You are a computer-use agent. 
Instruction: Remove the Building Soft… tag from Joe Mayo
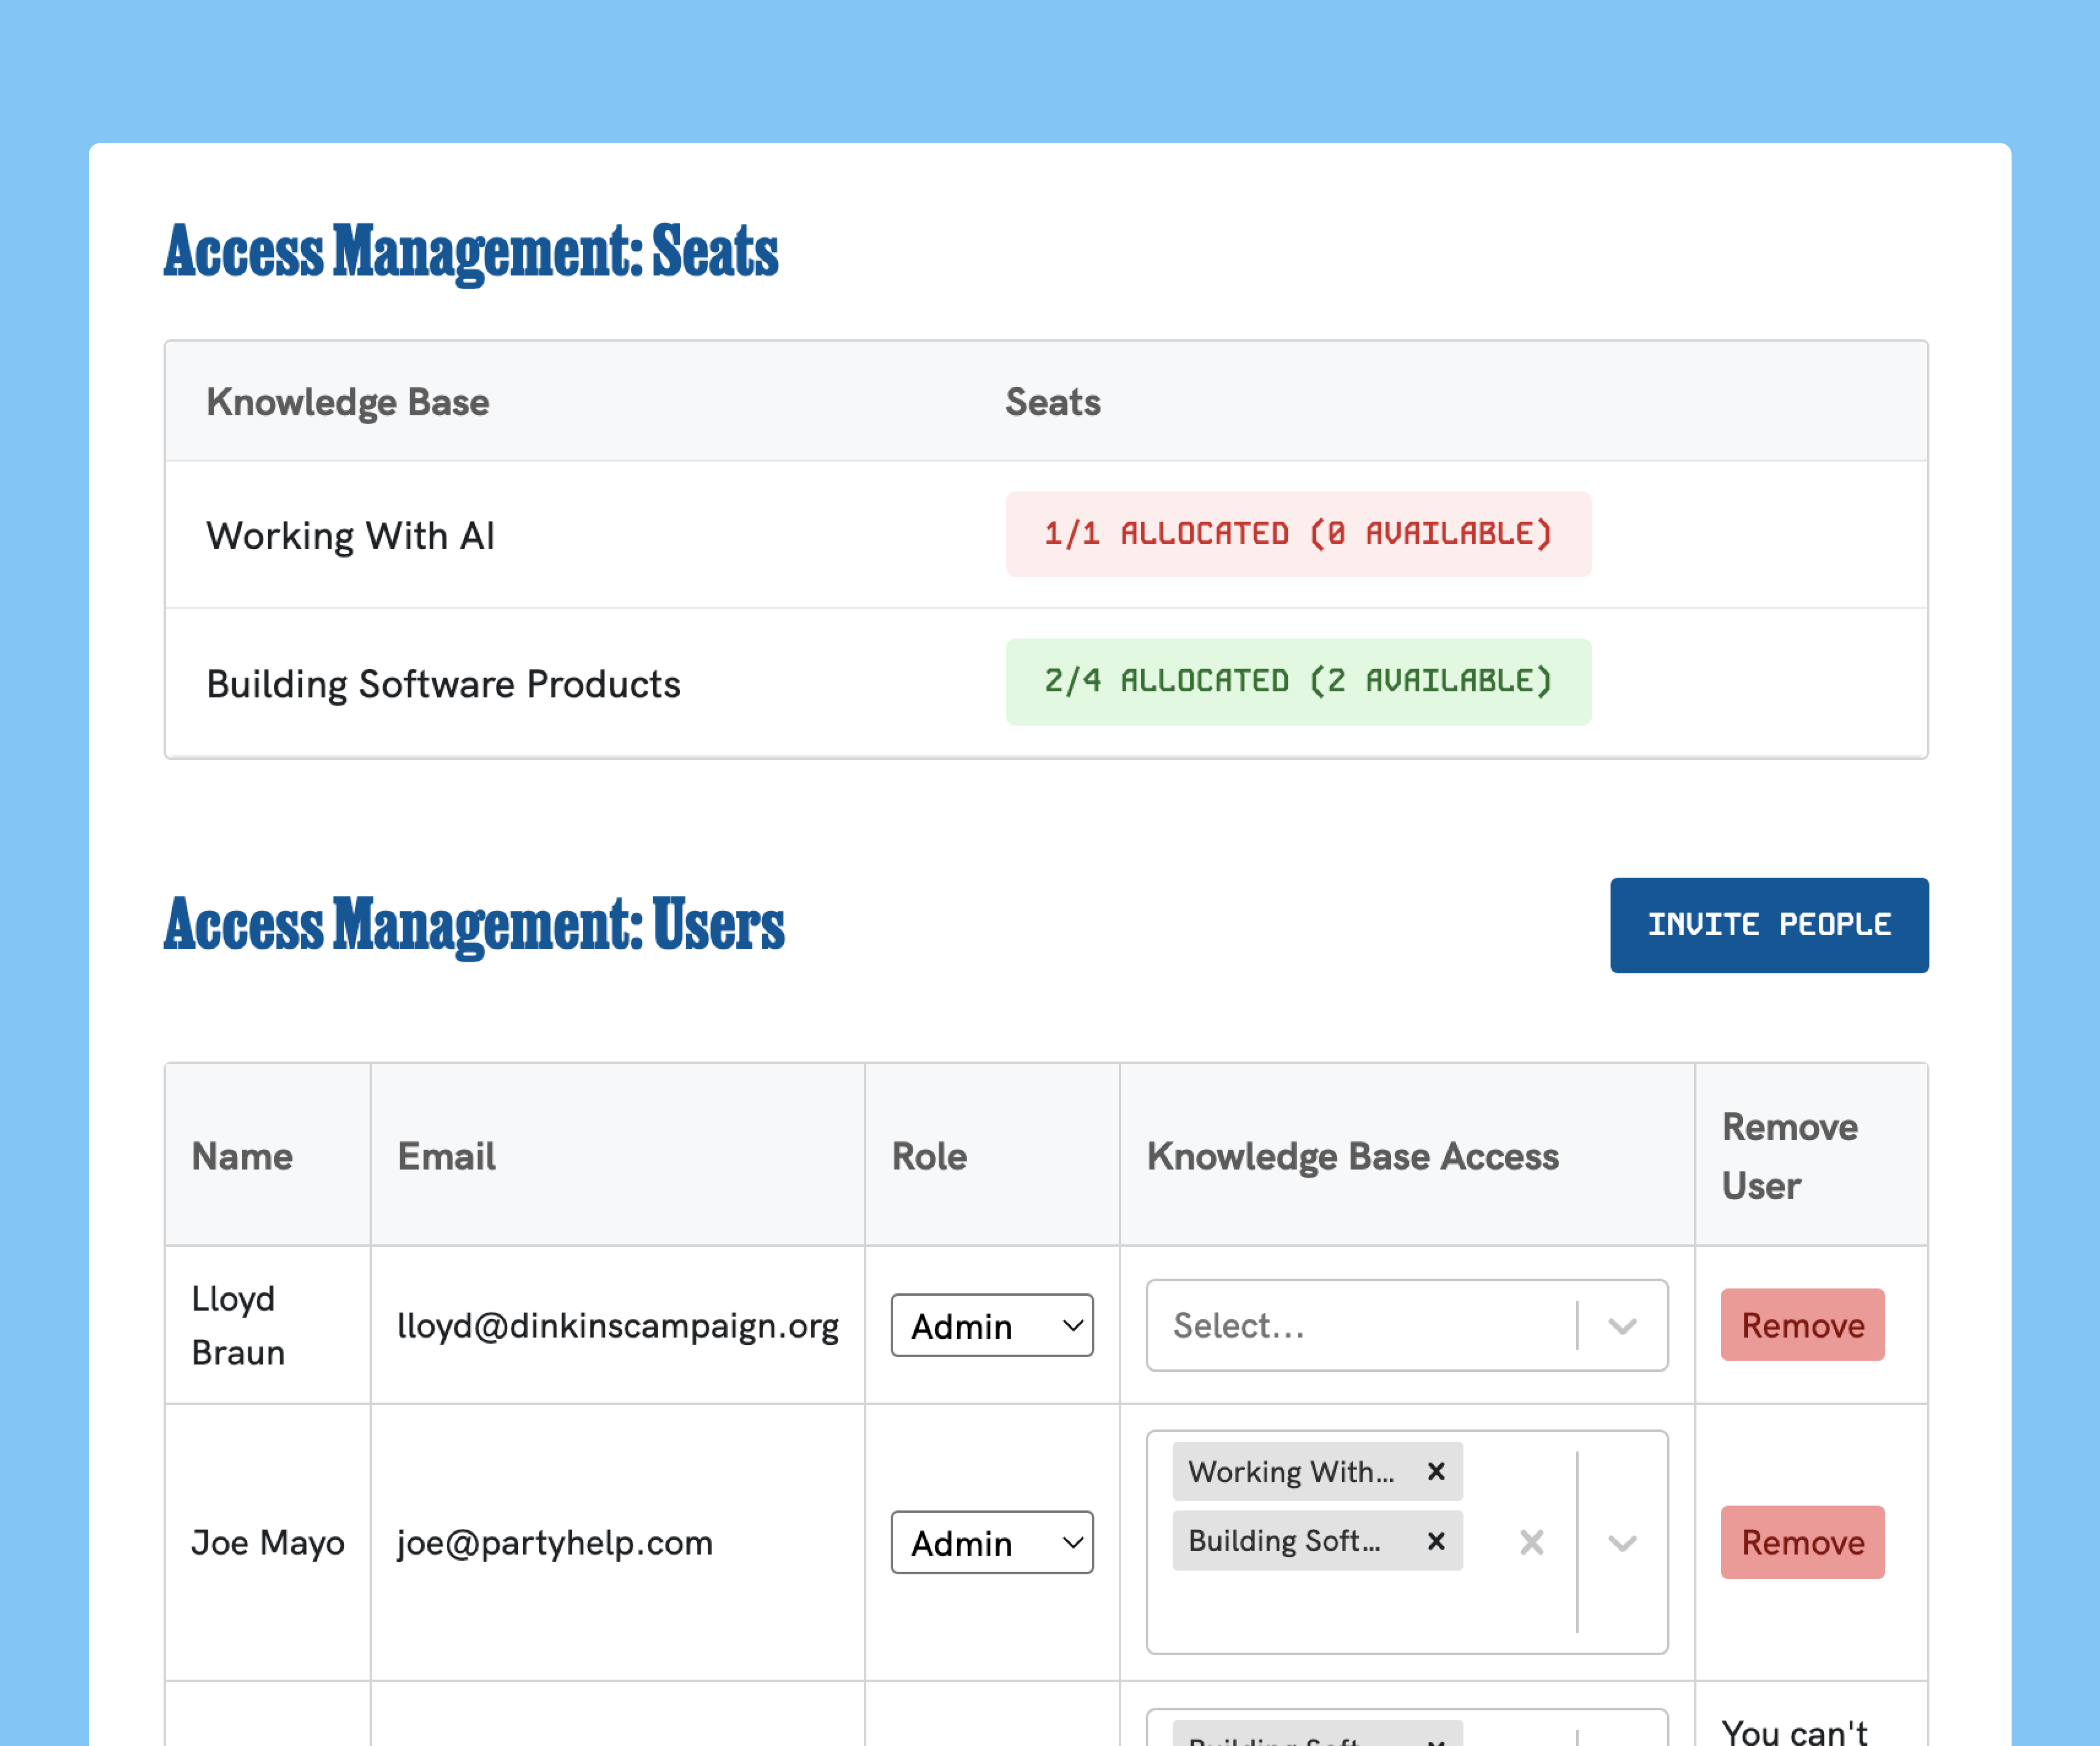[1436, 1541]
